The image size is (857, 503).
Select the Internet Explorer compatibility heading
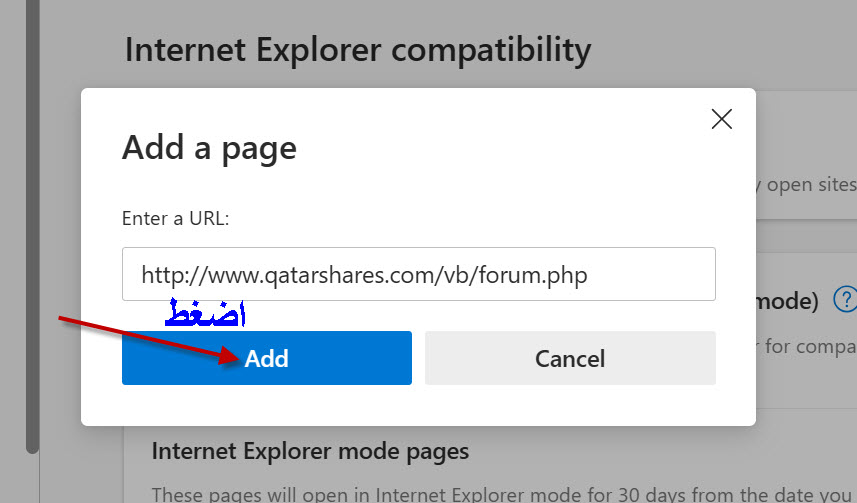pos(358,49)
